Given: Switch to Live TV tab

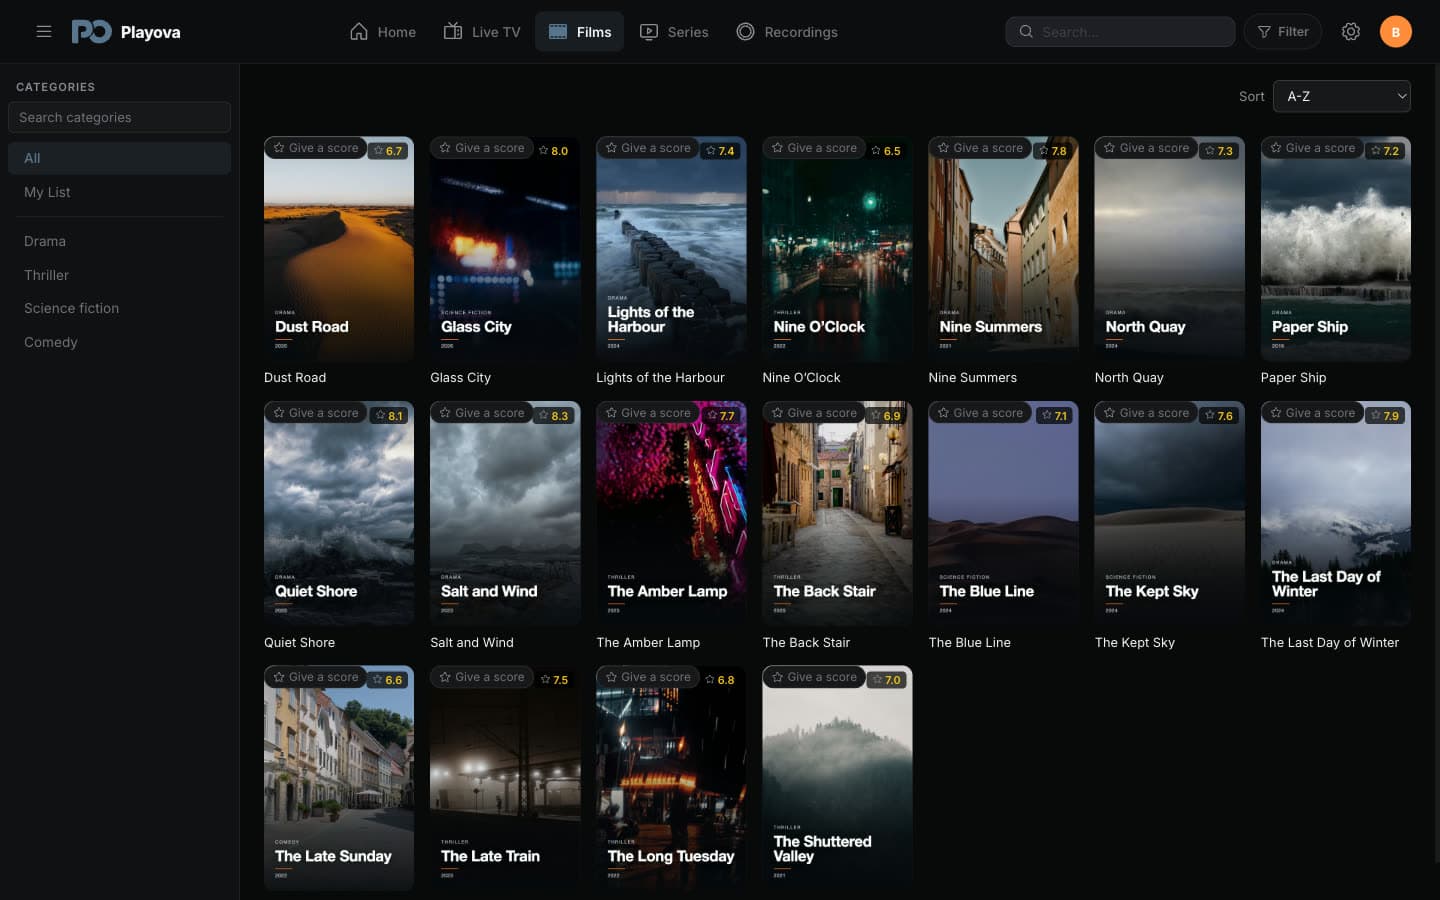Looking at the screenshot, I should pos(482,32).
